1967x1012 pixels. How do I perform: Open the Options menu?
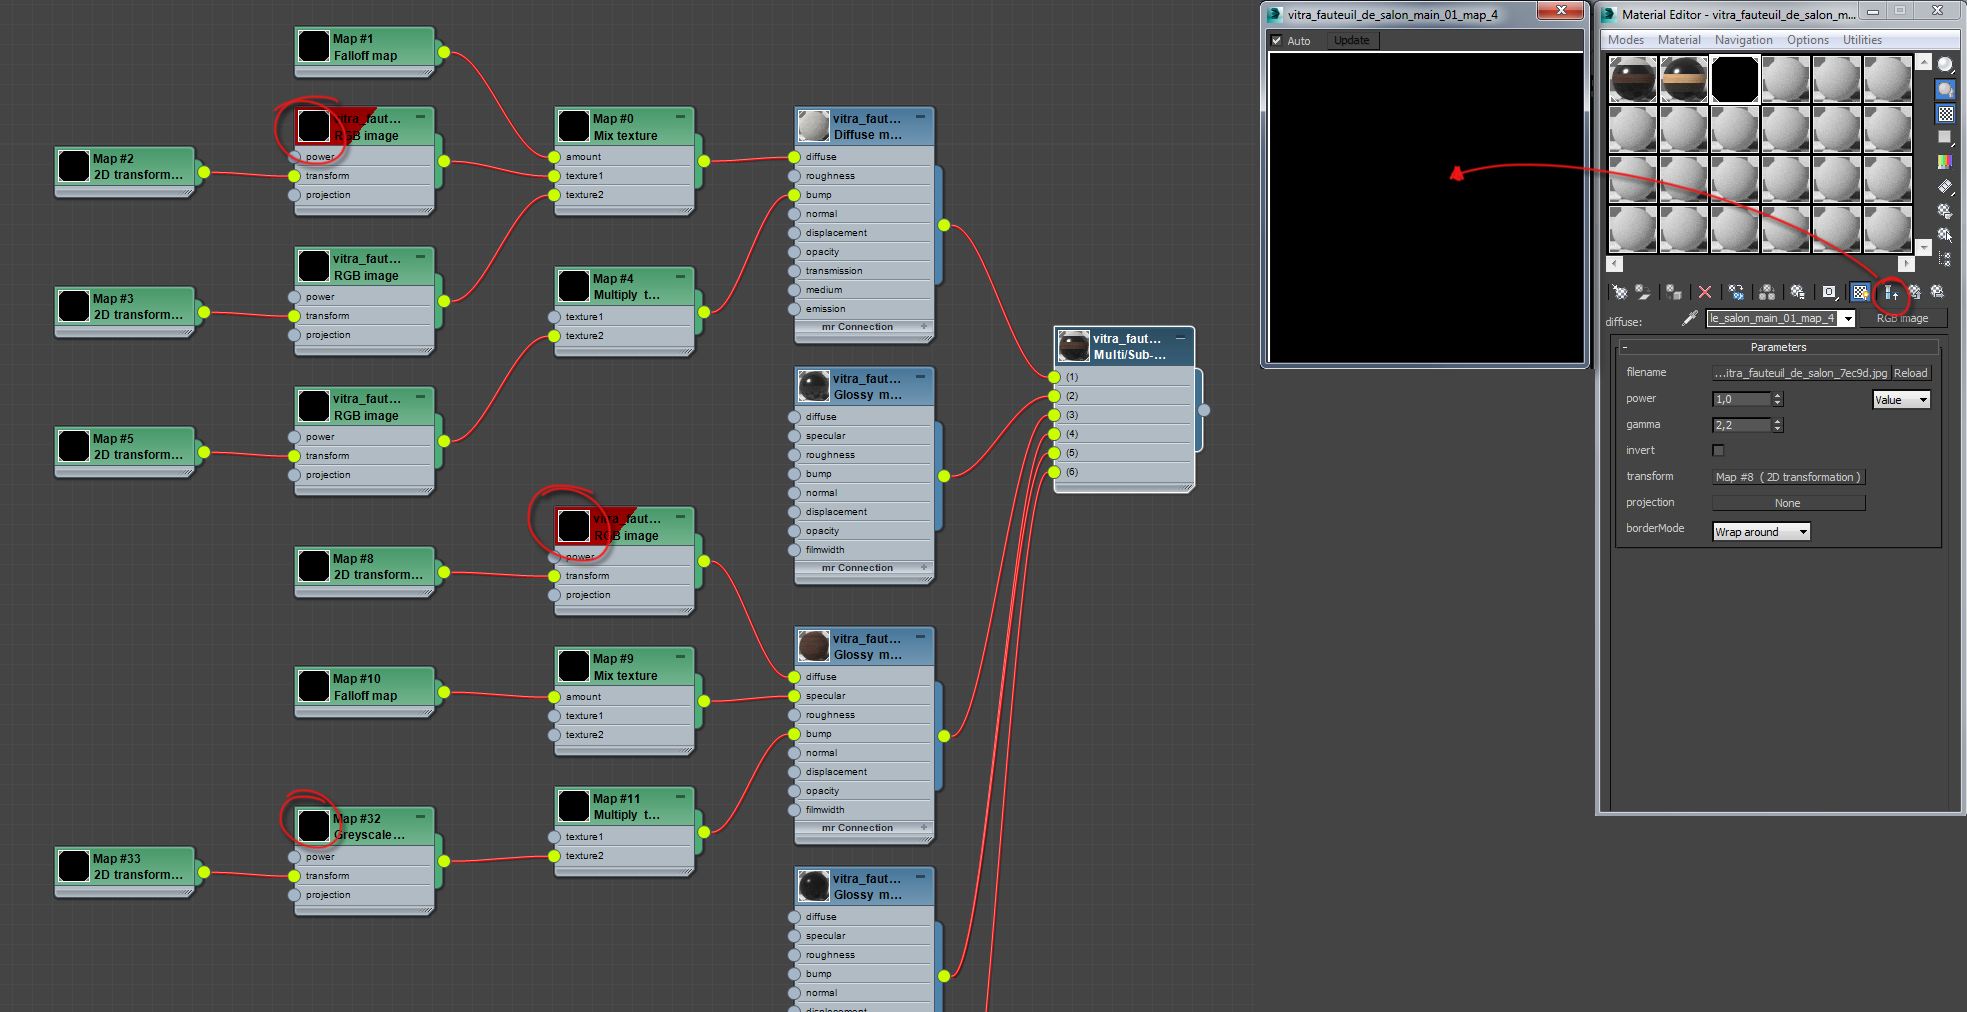pos(1808,40)
